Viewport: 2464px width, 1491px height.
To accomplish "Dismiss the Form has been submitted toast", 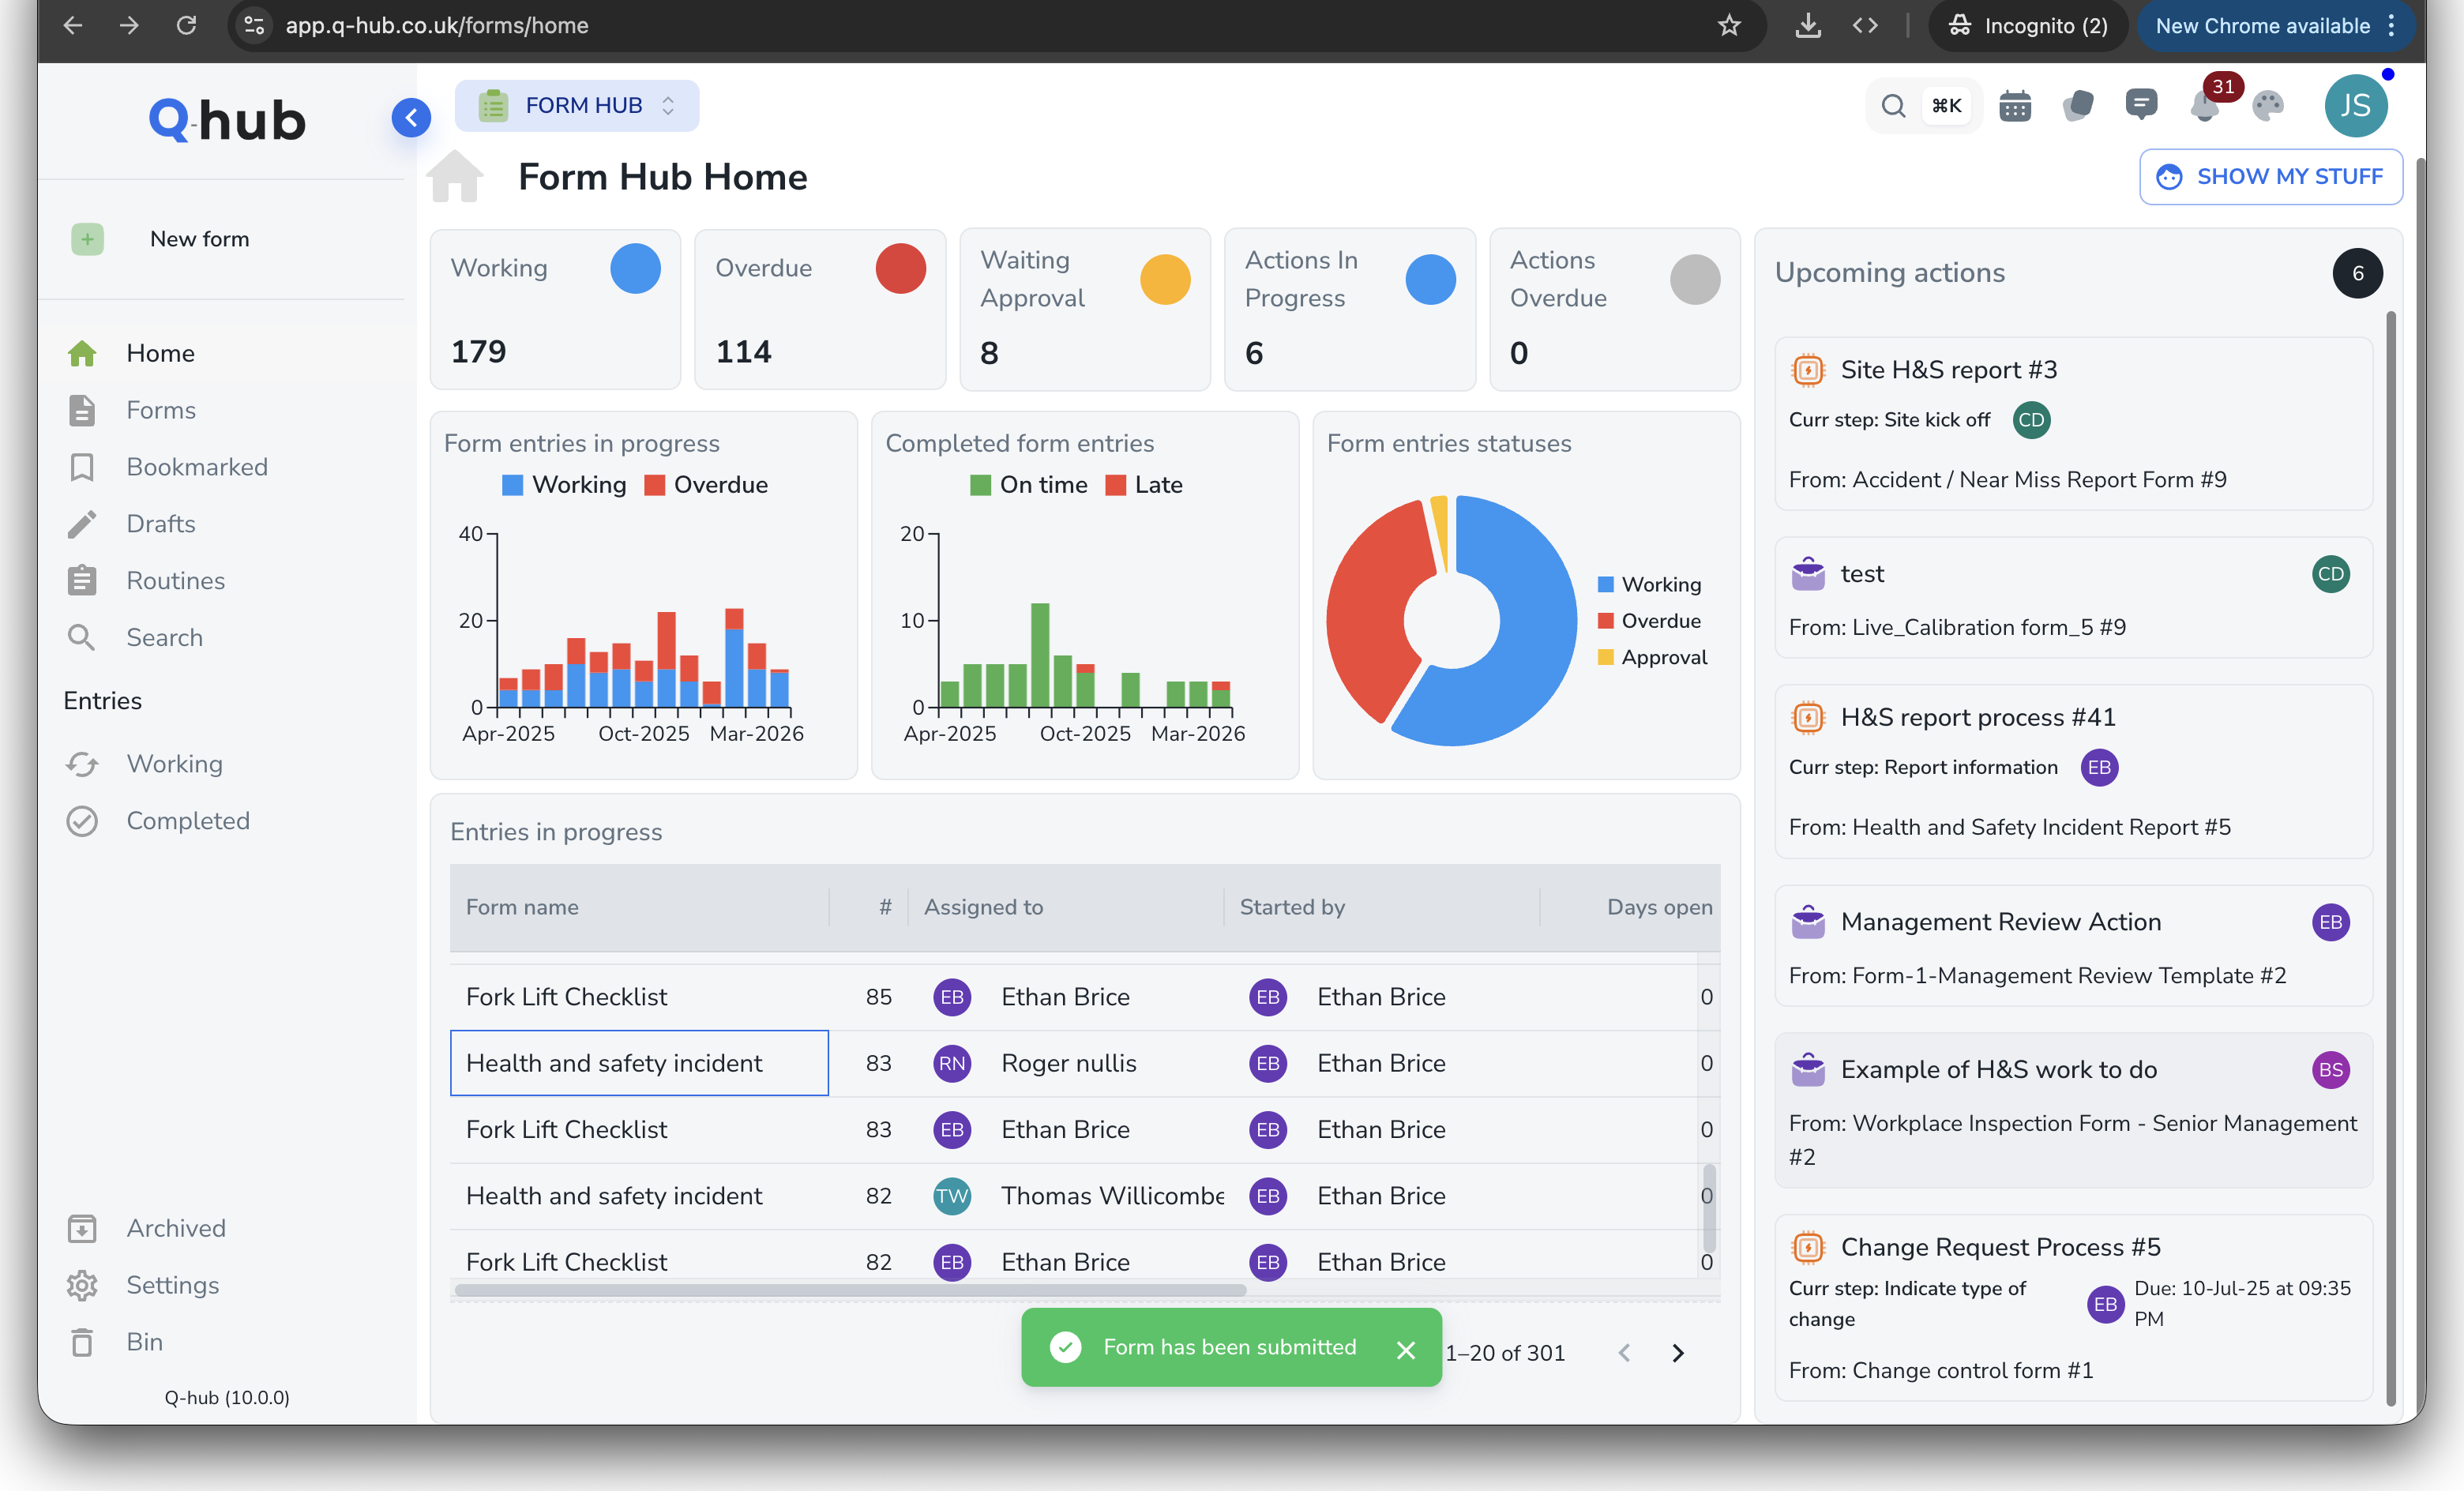I will click(x=1407, y=1348).
